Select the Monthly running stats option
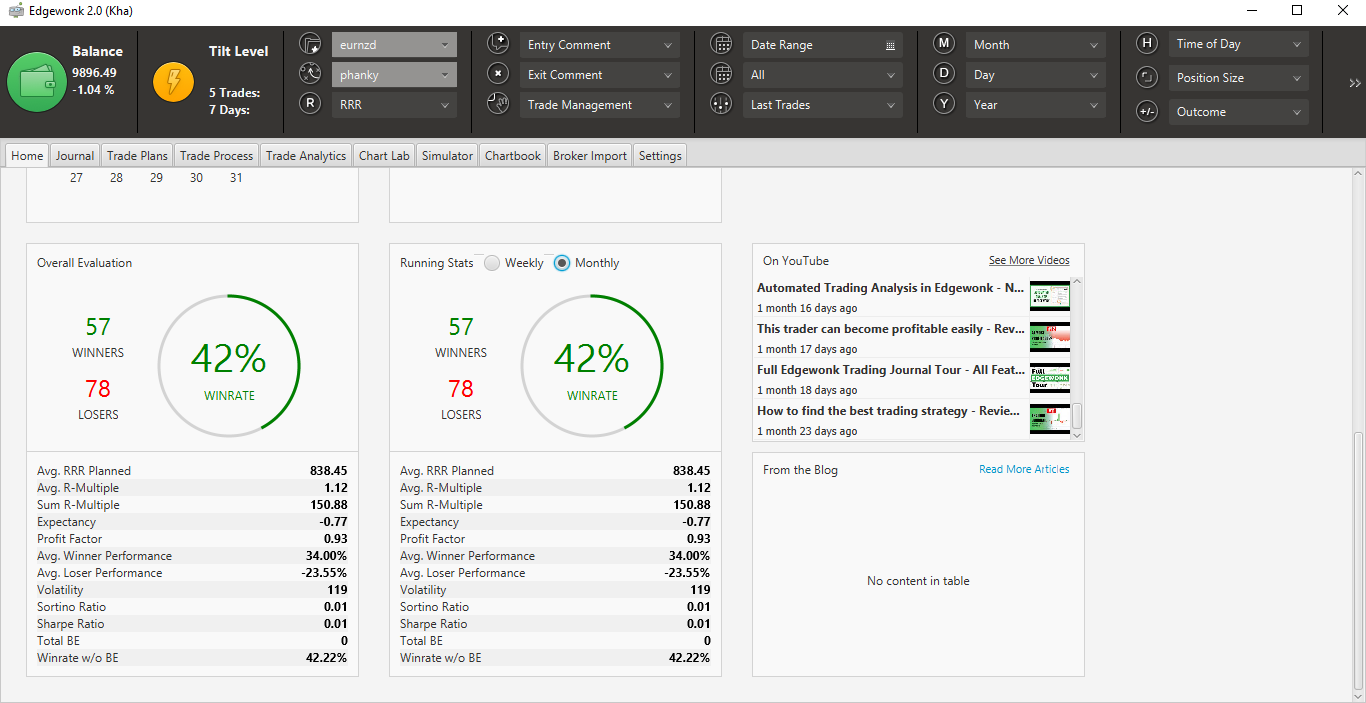The height and width of the screenshot is (703, 1366). (x=562, y=263)
